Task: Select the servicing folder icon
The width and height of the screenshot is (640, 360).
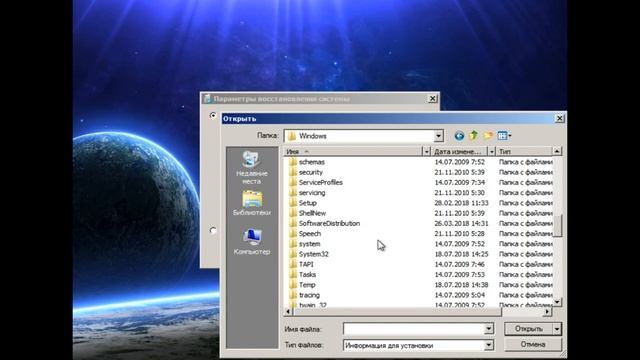Action: click(x=292, y=193)
